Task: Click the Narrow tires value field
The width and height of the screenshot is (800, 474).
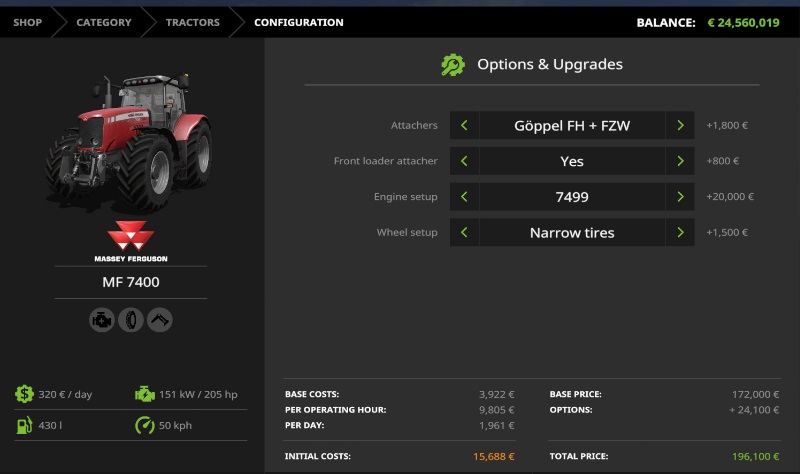Action: point(572,233)
